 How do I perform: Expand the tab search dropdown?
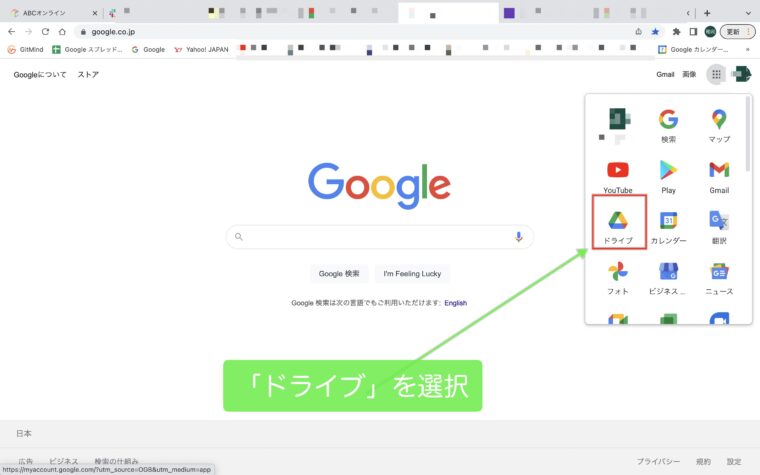pyautogui.click(x=748, y=13)
